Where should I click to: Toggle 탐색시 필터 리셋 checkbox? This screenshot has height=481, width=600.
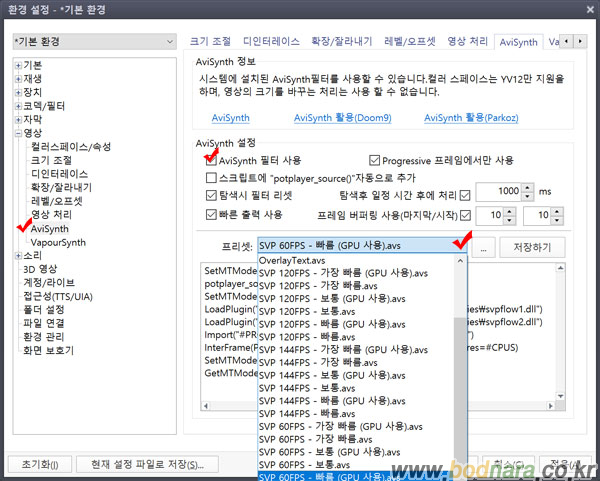tap(211, 196)
